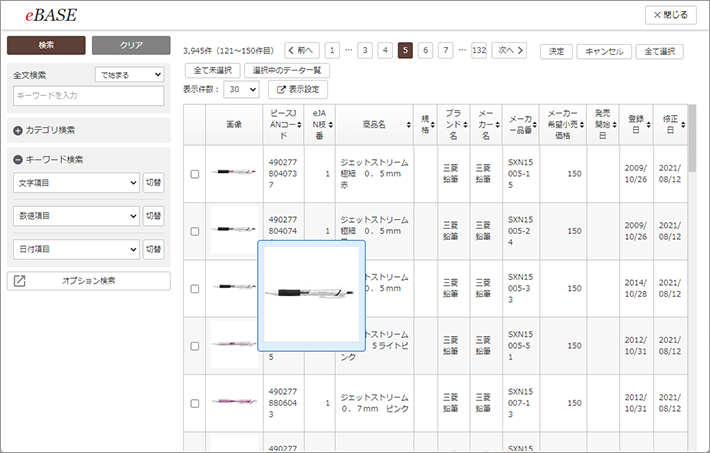Check the row with SXN15 005-1

pyautogui.click(x=195, y=174)
